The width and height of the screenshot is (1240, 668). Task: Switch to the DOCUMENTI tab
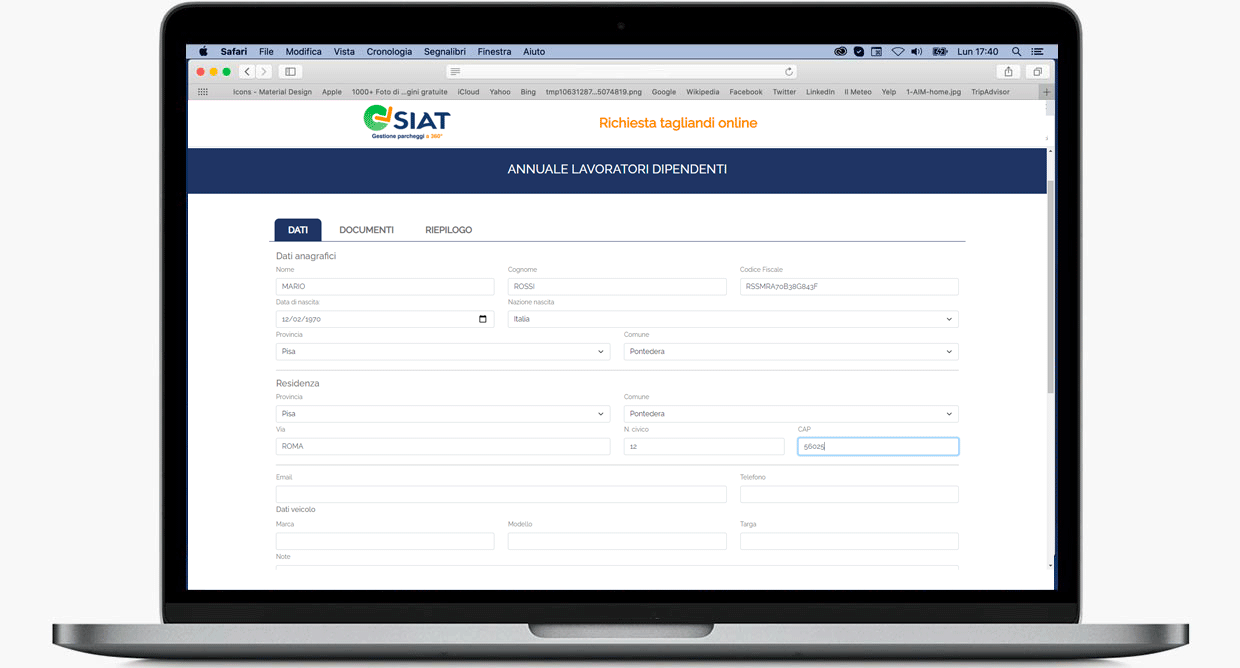[366, 230]
